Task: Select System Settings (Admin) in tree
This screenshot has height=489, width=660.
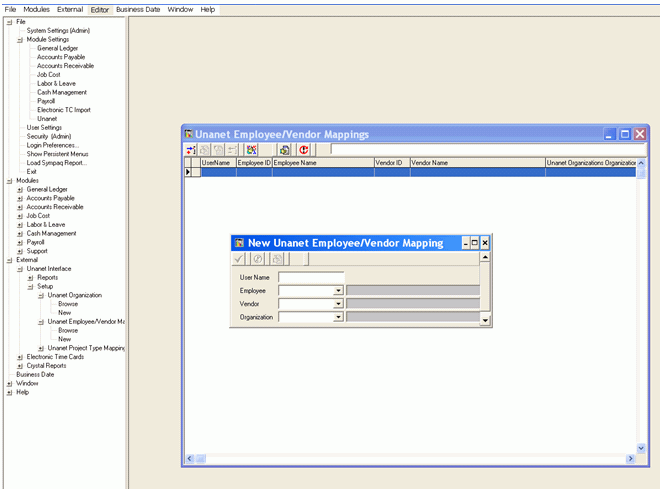Action: 59,31
